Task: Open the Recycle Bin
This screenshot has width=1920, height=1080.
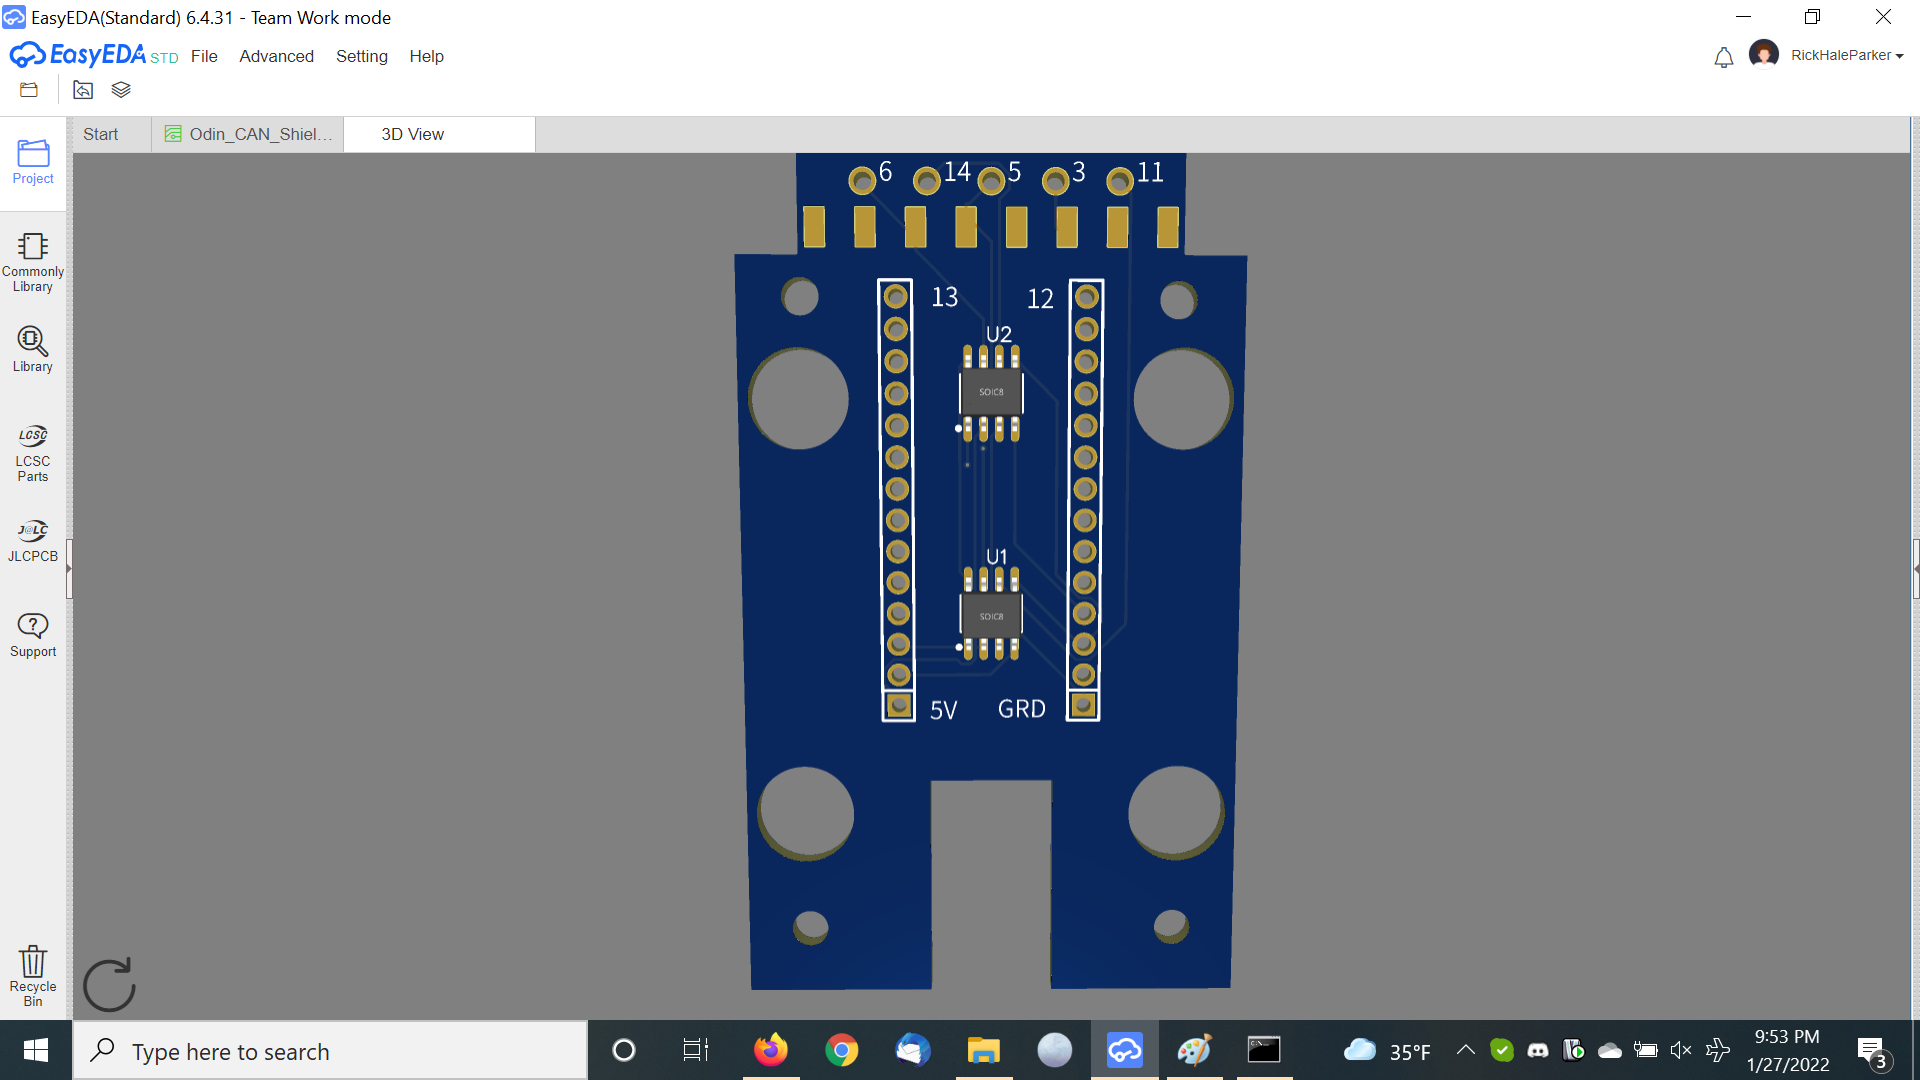Action: point(33,975)
